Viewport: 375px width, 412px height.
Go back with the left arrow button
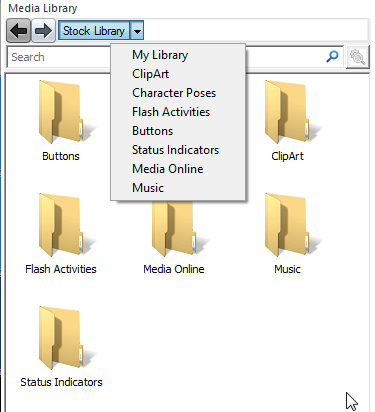(19, 31)
